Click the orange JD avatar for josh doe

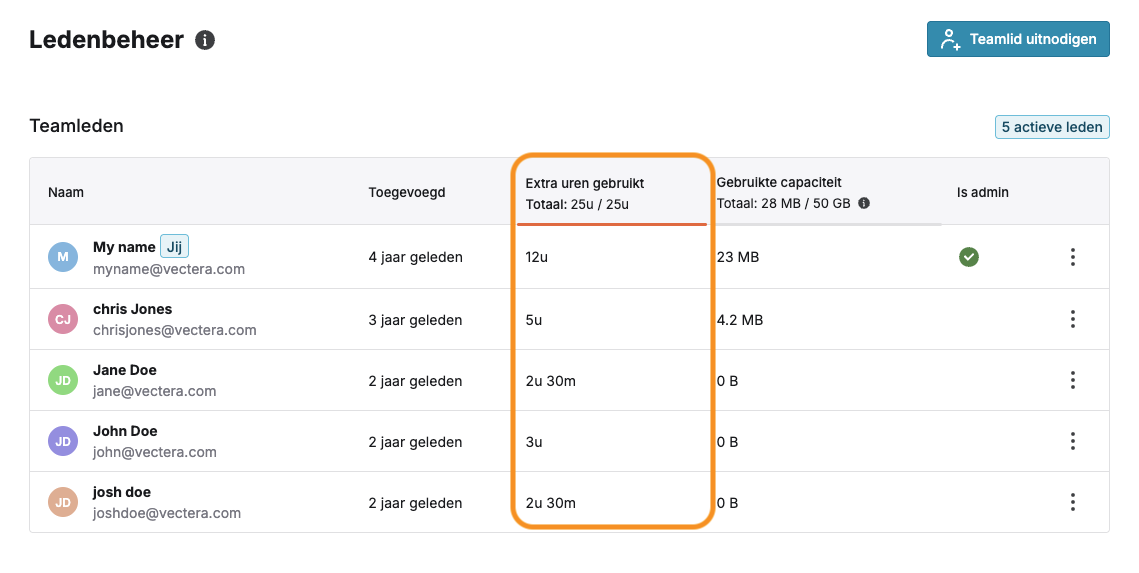click(63, 503)
